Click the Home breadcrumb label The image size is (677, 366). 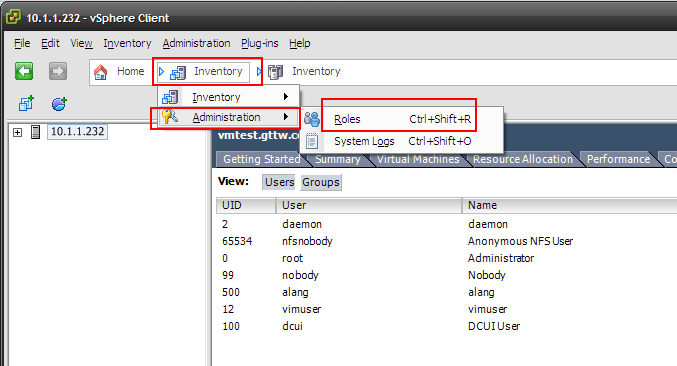click(x=130, y=71)
